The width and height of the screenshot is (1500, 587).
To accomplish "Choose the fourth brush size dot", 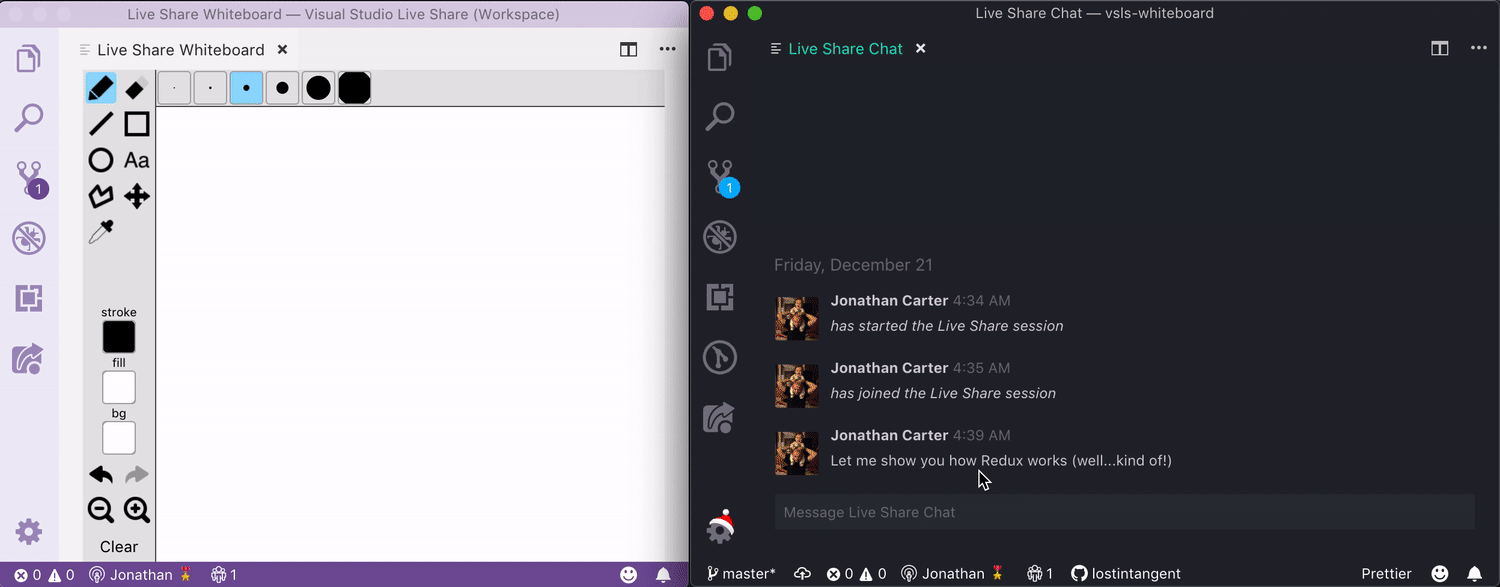I will click(x=282, y=88).
